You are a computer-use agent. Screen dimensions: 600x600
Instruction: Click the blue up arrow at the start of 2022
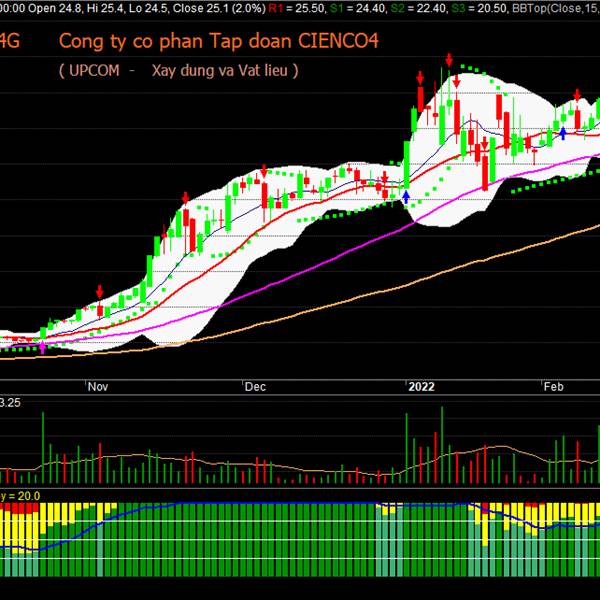pyautogui.click(x=406, y=197)
